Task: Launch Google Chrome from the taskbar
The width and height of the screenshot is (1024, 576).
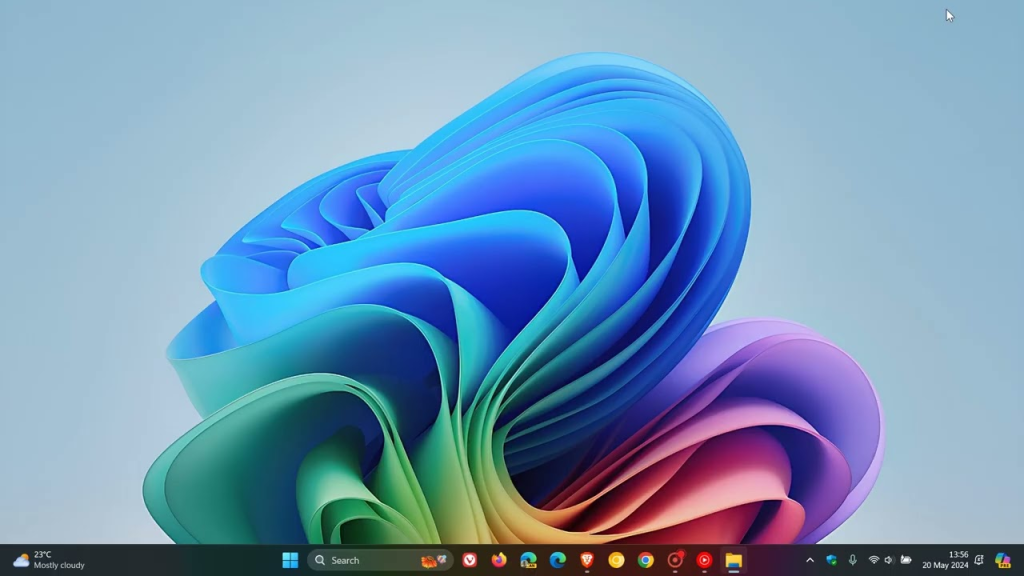Action: tap(646, 560)
